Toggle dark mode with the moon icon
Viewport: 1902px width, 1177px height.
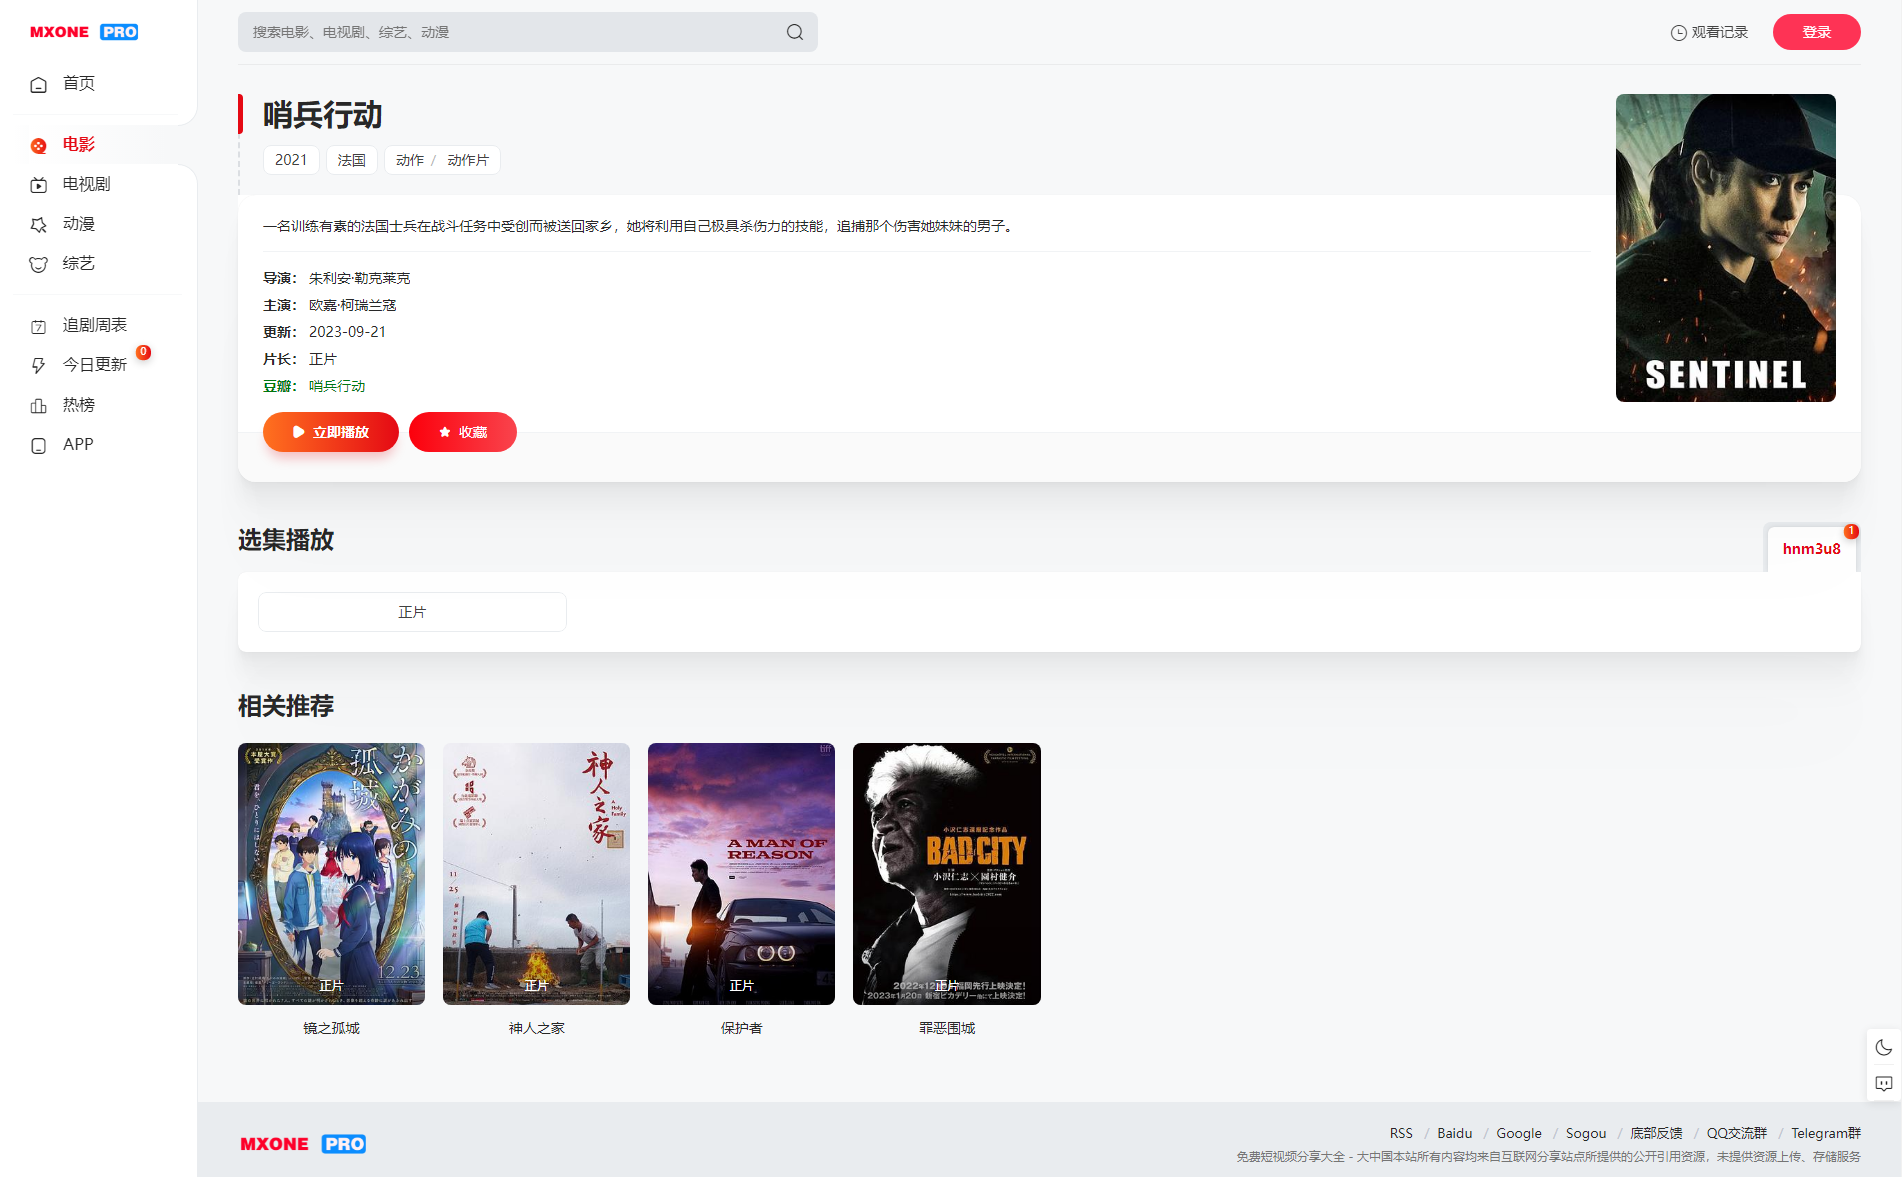click(1884, 1047)
